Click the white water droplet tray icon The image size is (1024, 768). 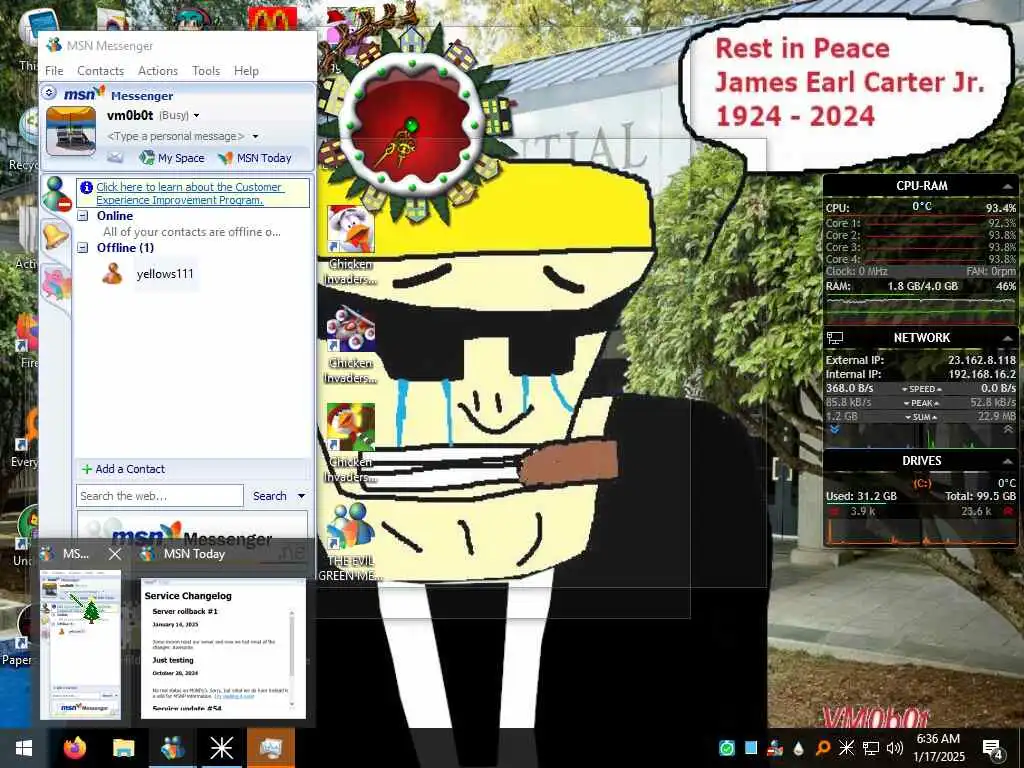(x=799, y=748)
